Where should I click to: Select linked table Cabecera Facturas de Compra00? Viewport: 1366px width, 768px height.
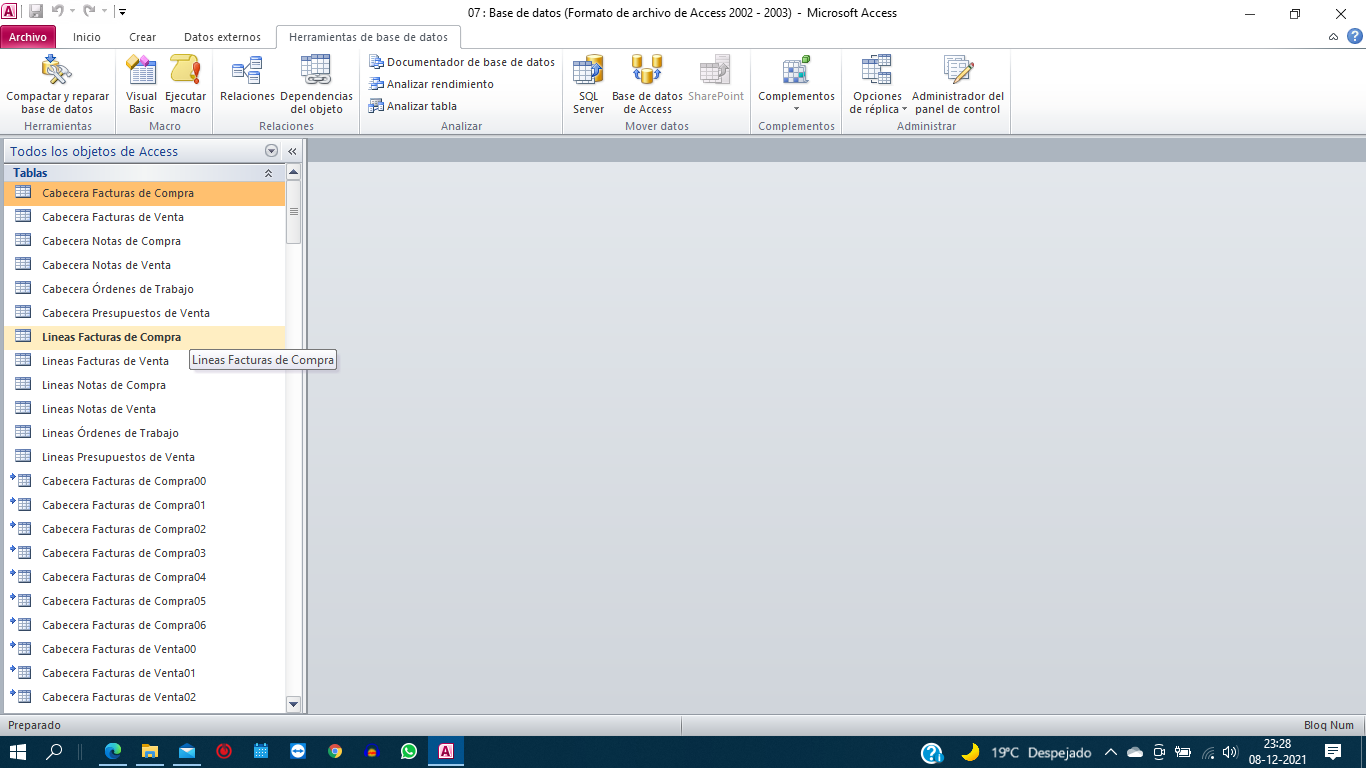click(x=144, y=481)
